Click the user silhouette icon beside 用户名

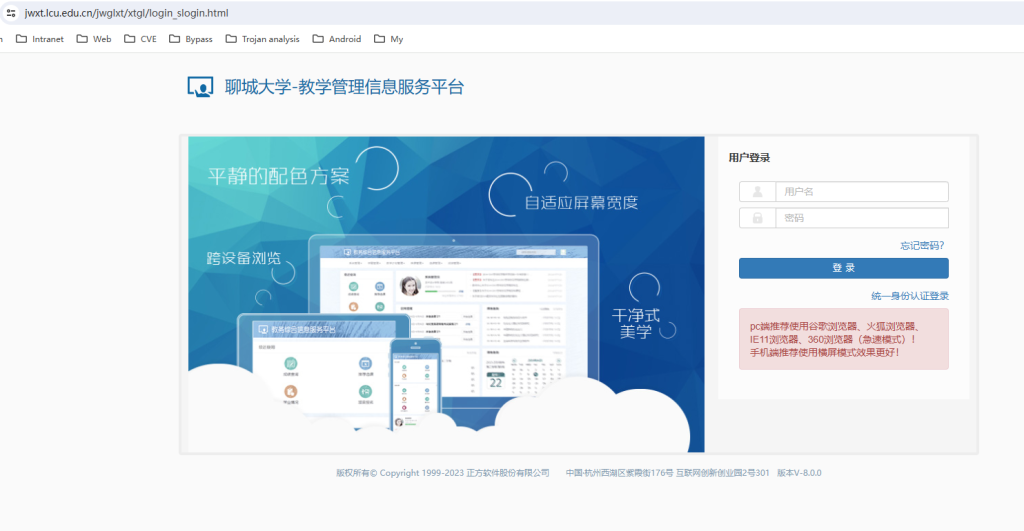coord(757,192)
